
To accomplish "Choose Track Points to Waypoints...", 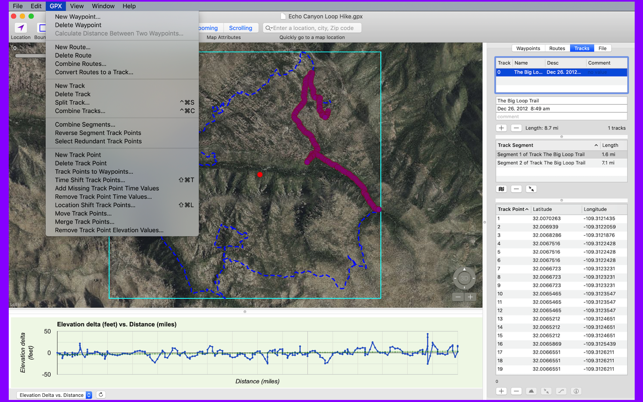I will click(x=122, y=172).
